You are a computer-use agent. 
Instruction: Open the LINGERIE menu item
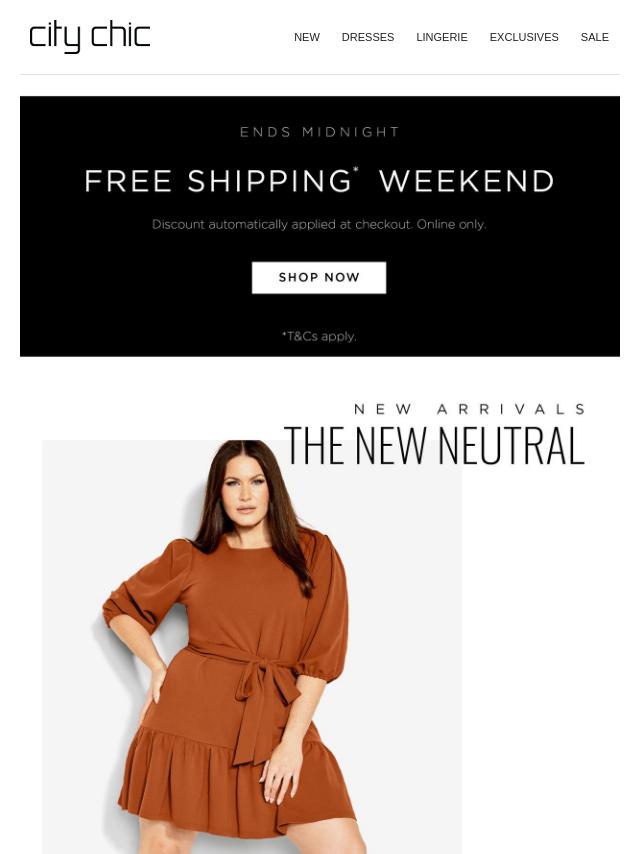click(442, 37)
